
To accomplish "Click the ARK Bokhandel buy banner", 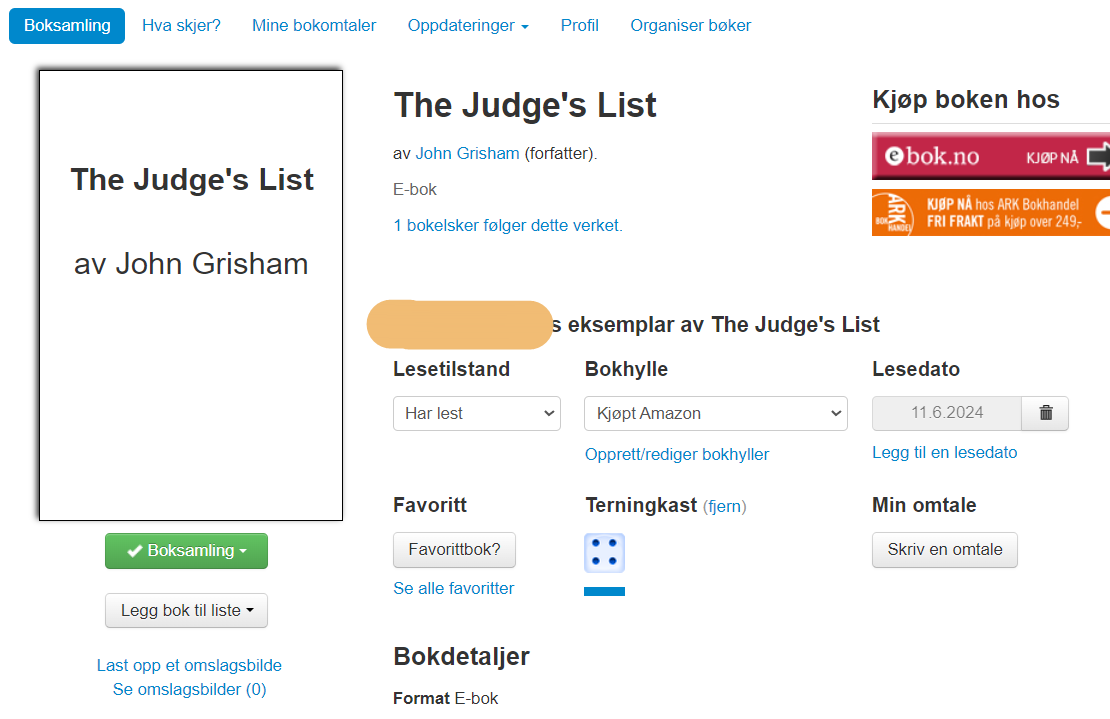I will [x=990, y=212].
